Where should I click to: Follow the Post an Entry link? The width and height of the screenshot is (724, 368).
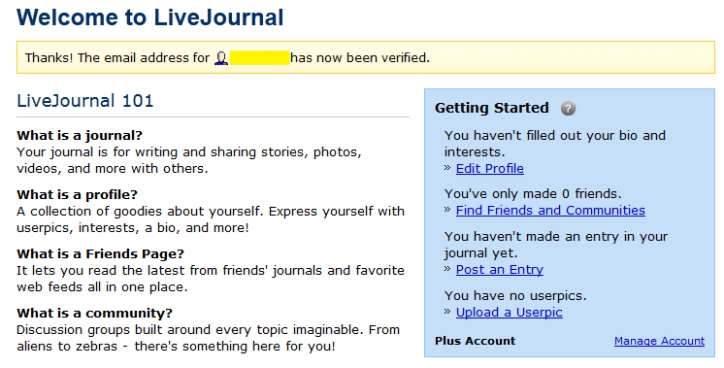(x=499, y=270)
